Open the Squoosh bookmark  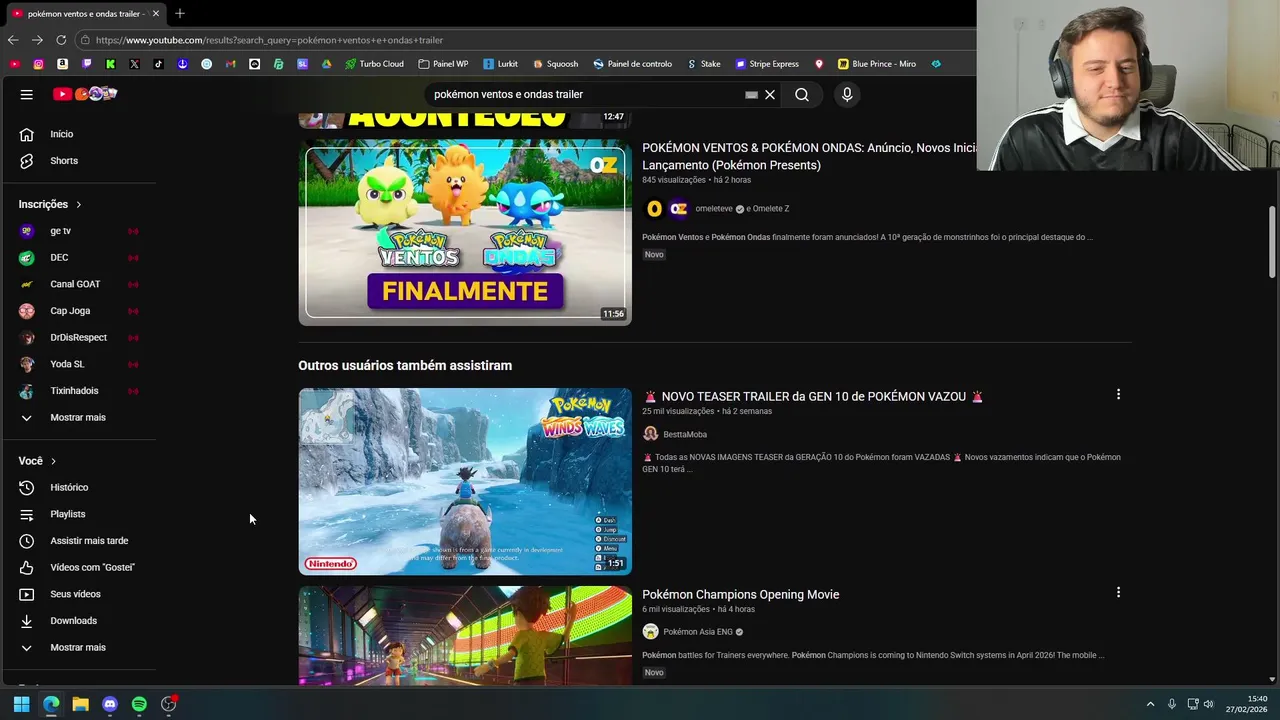(555, 64)
